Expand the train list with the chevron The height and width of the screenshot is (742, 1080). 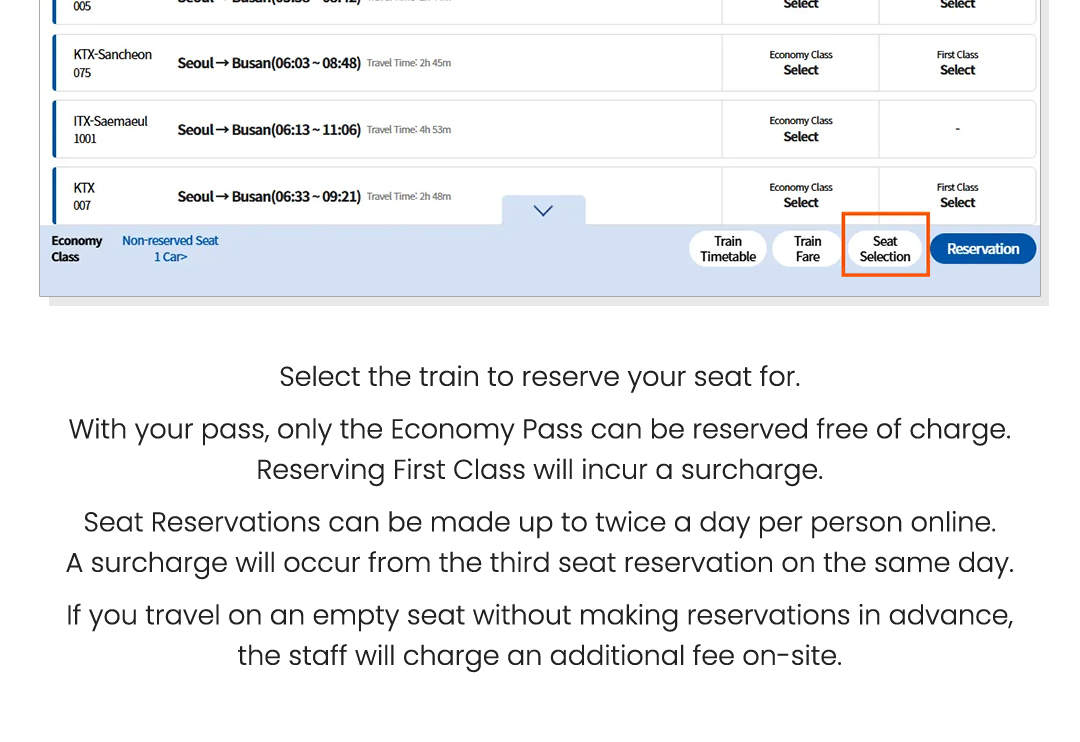(543, 210)
